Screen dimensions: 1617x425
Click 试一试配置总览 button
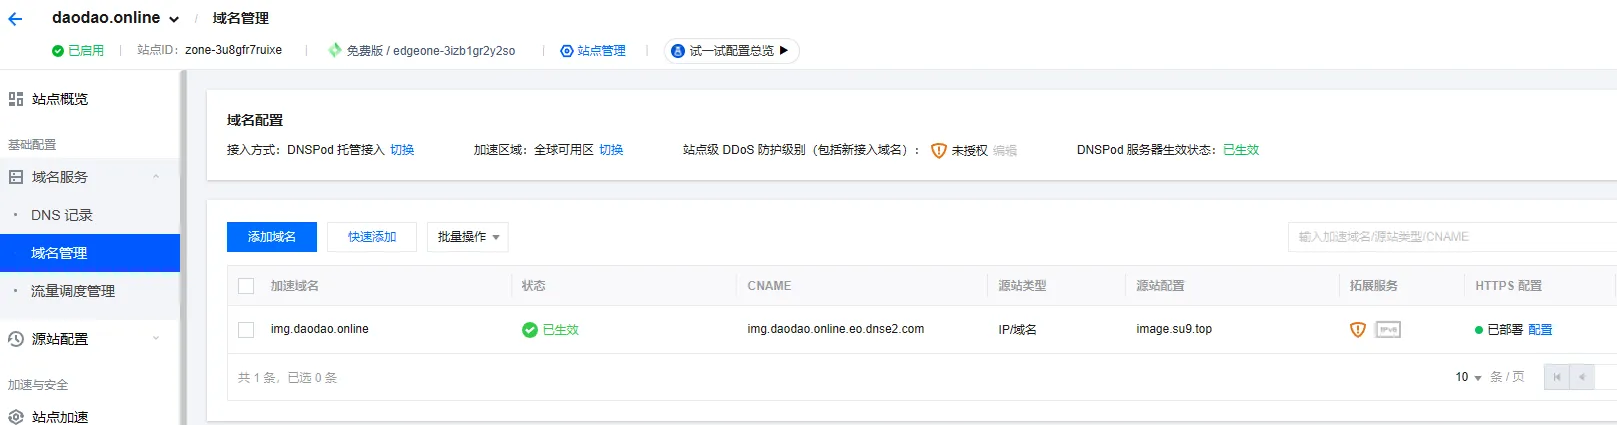click(x=731, y=50)
